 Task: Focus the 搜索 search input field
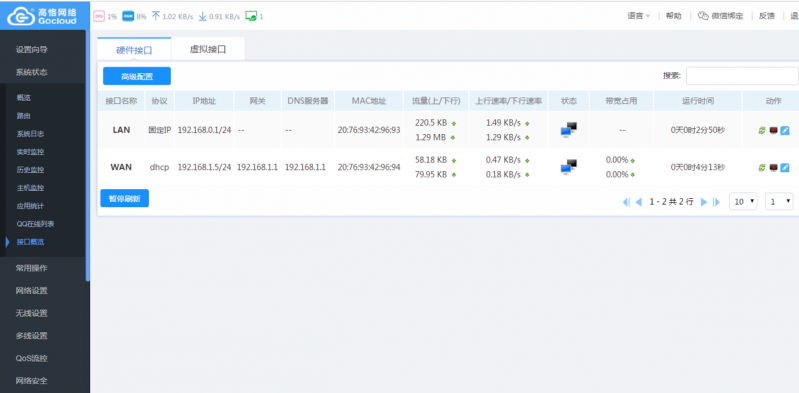(742, 75)
